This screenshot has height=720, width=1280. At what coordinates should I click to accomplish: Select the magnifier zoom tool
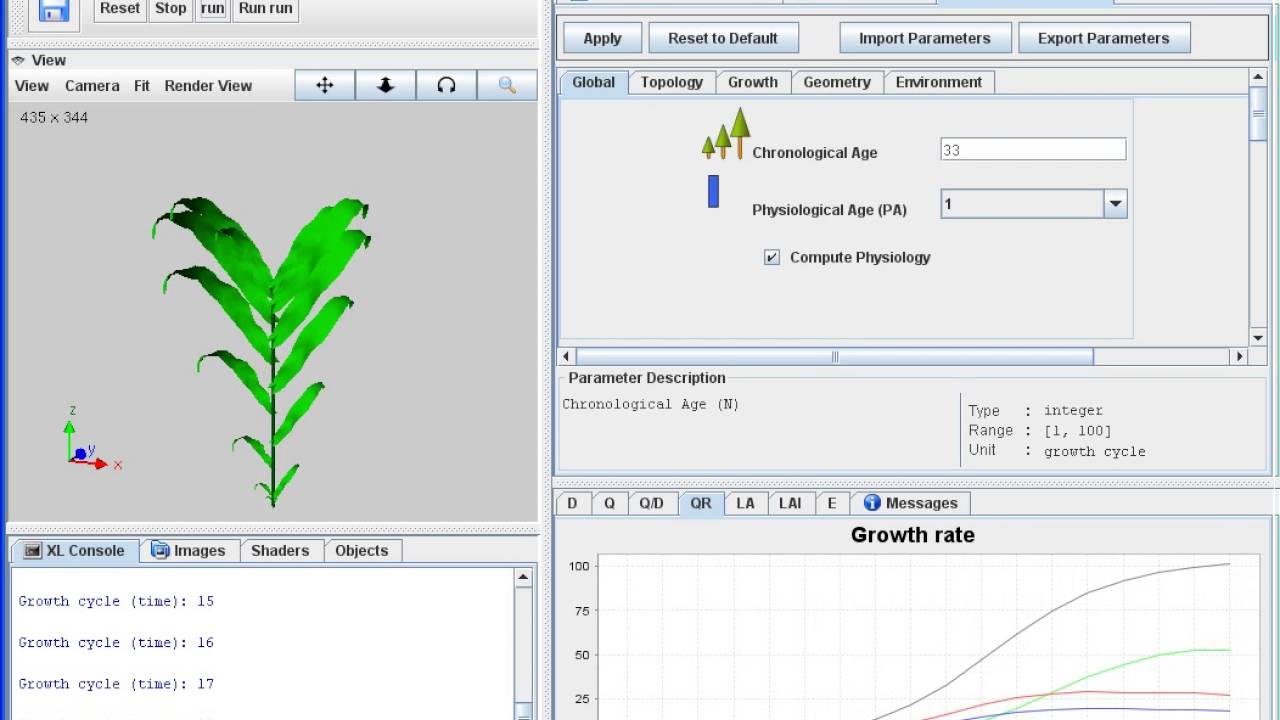(x=507, y=86)
